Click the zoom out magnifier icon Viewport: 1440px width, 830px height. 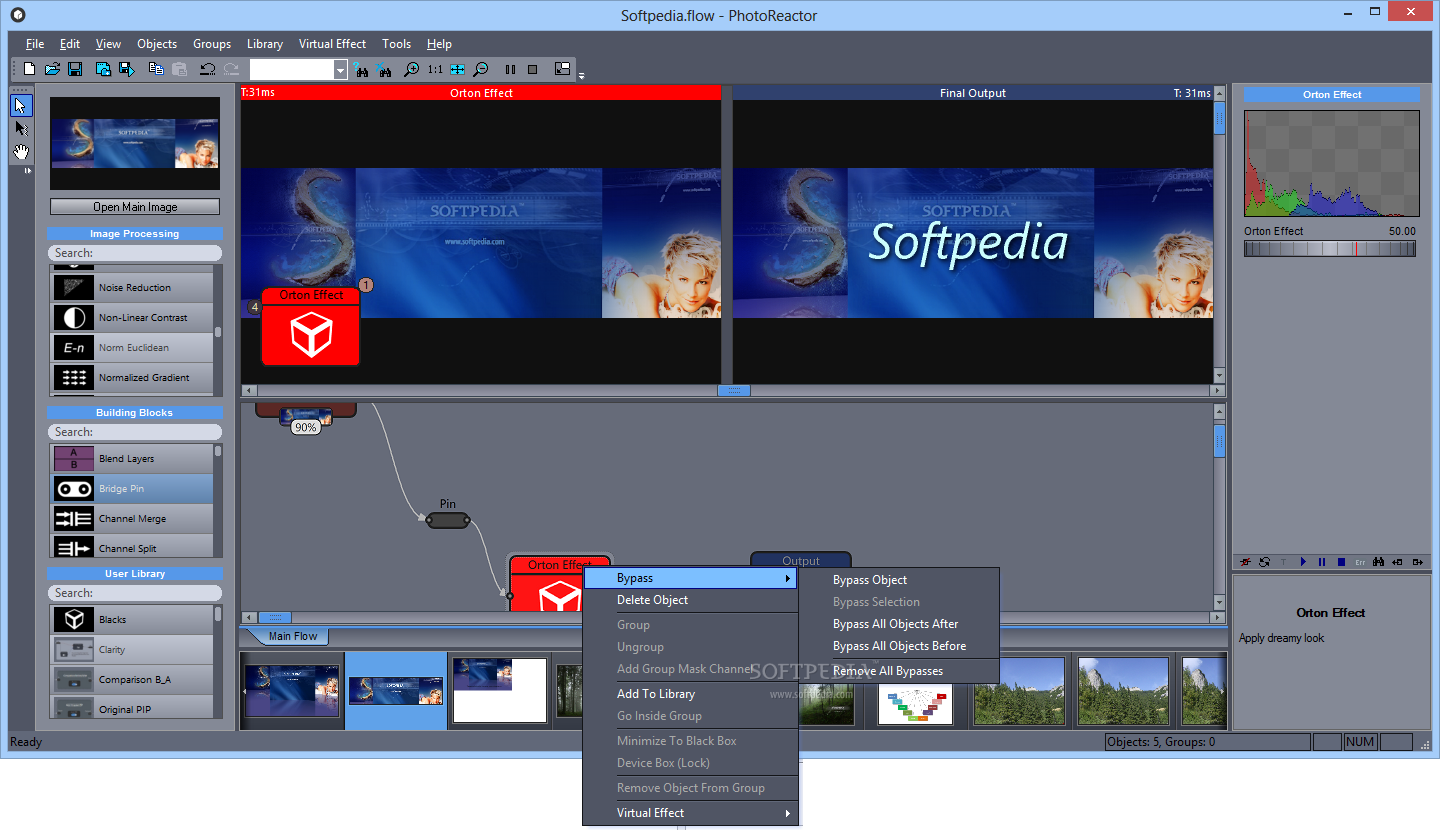point(481,69)
